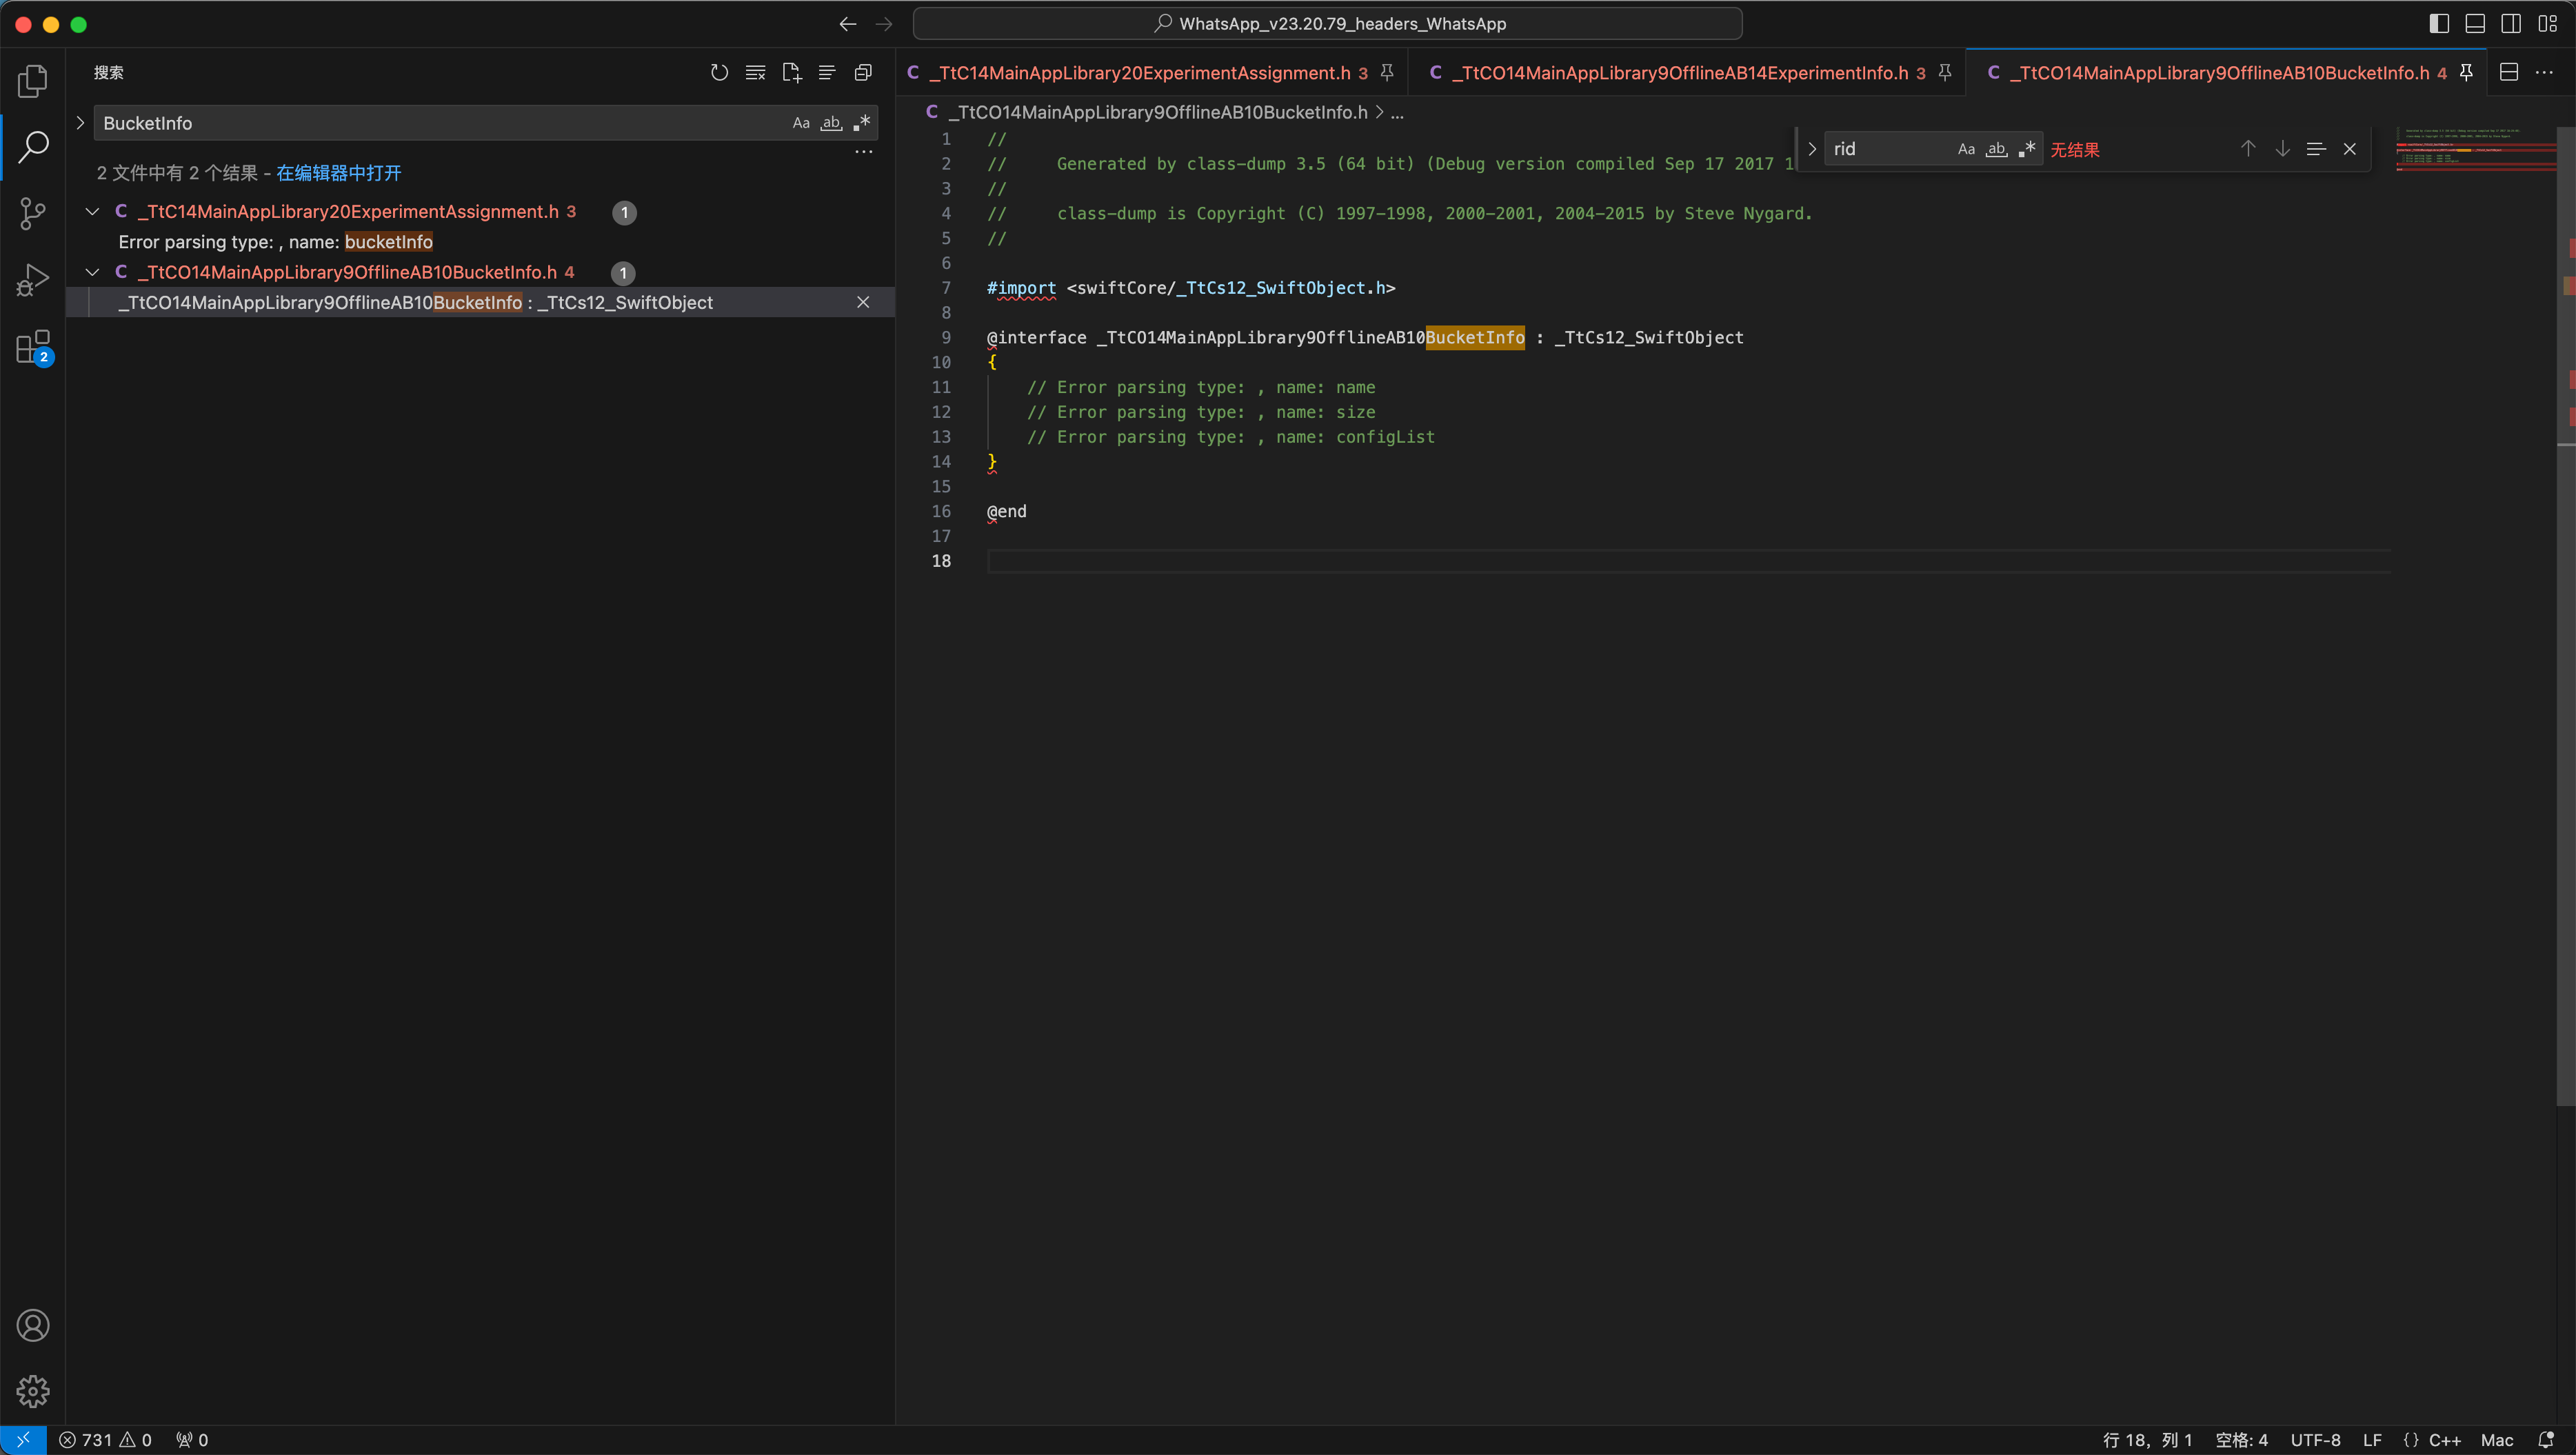The image size is (2576, 1455).
Task: Unpin the ExperimentInfo.h tab
Action: 1945,72
